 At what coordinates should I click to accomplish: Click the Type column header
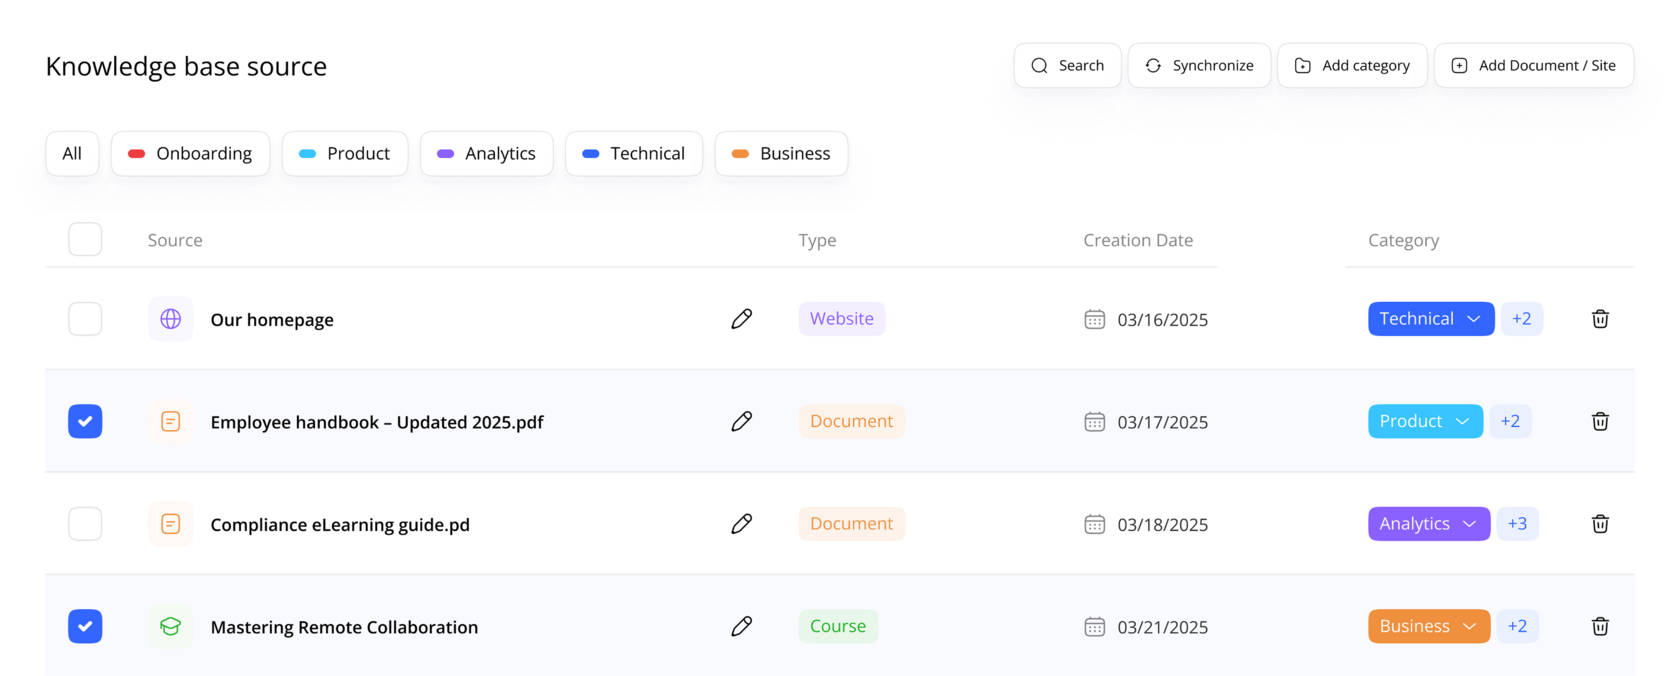coord(817,240)
